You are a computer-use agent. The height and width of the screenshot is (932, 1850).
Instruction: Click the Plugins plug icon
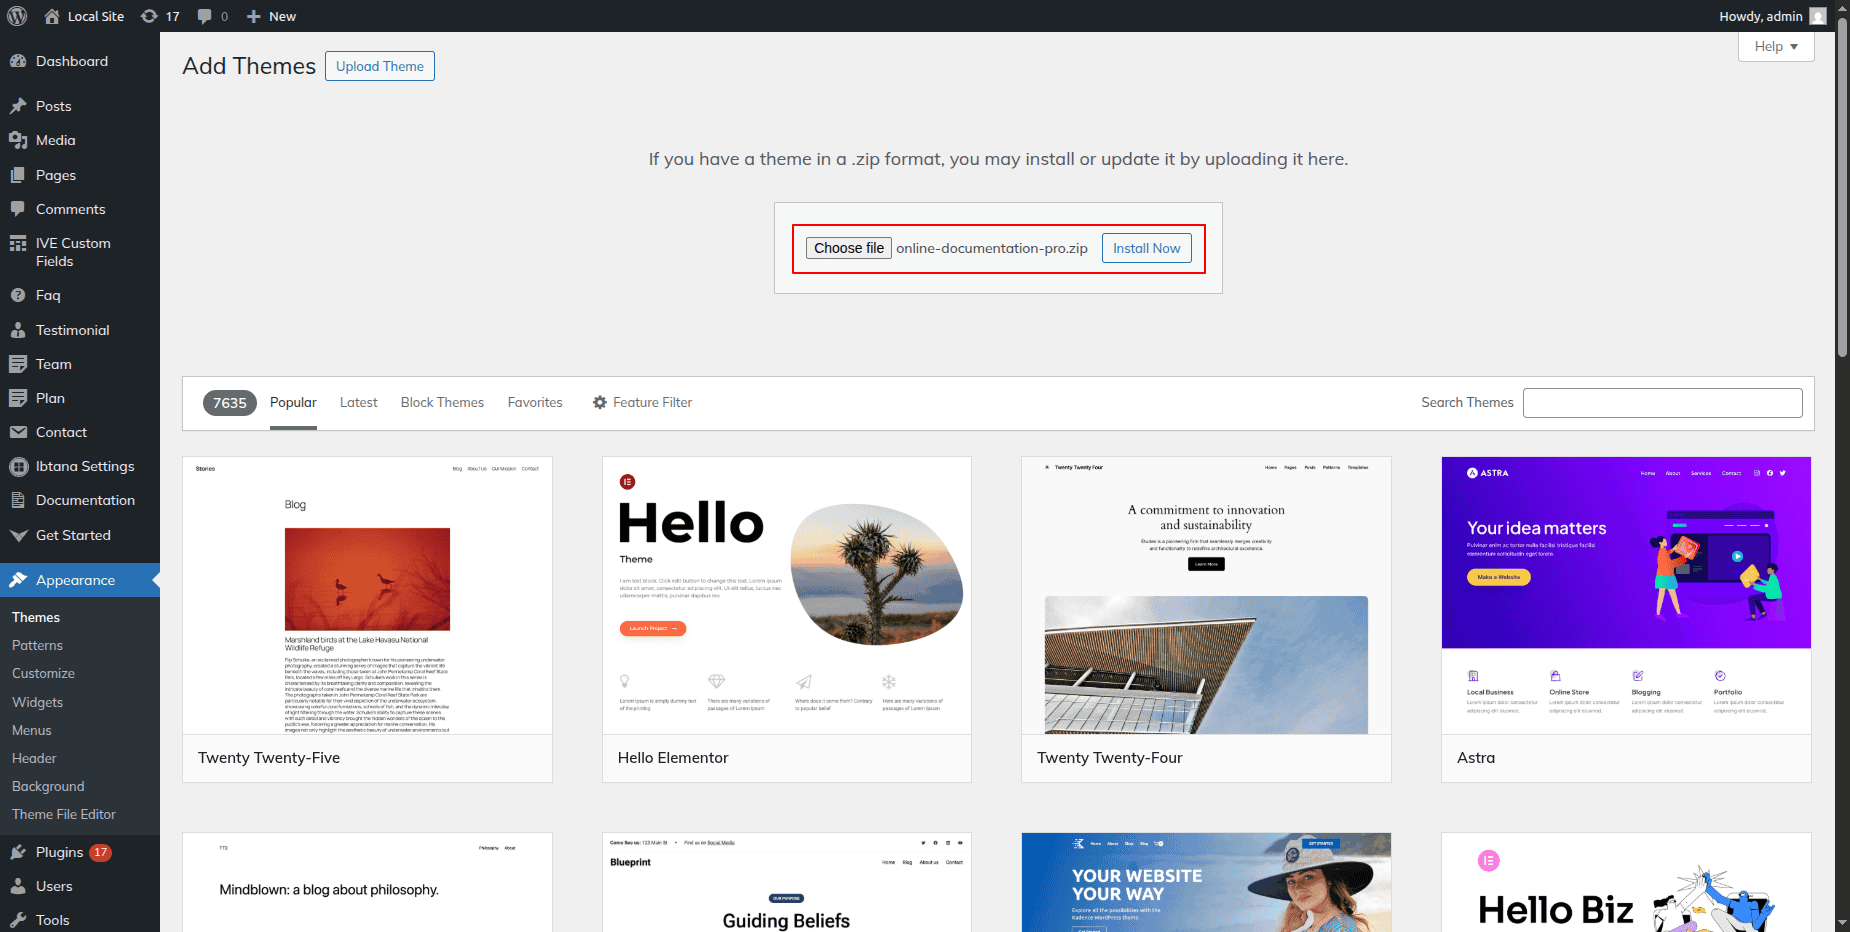(18, 852)
